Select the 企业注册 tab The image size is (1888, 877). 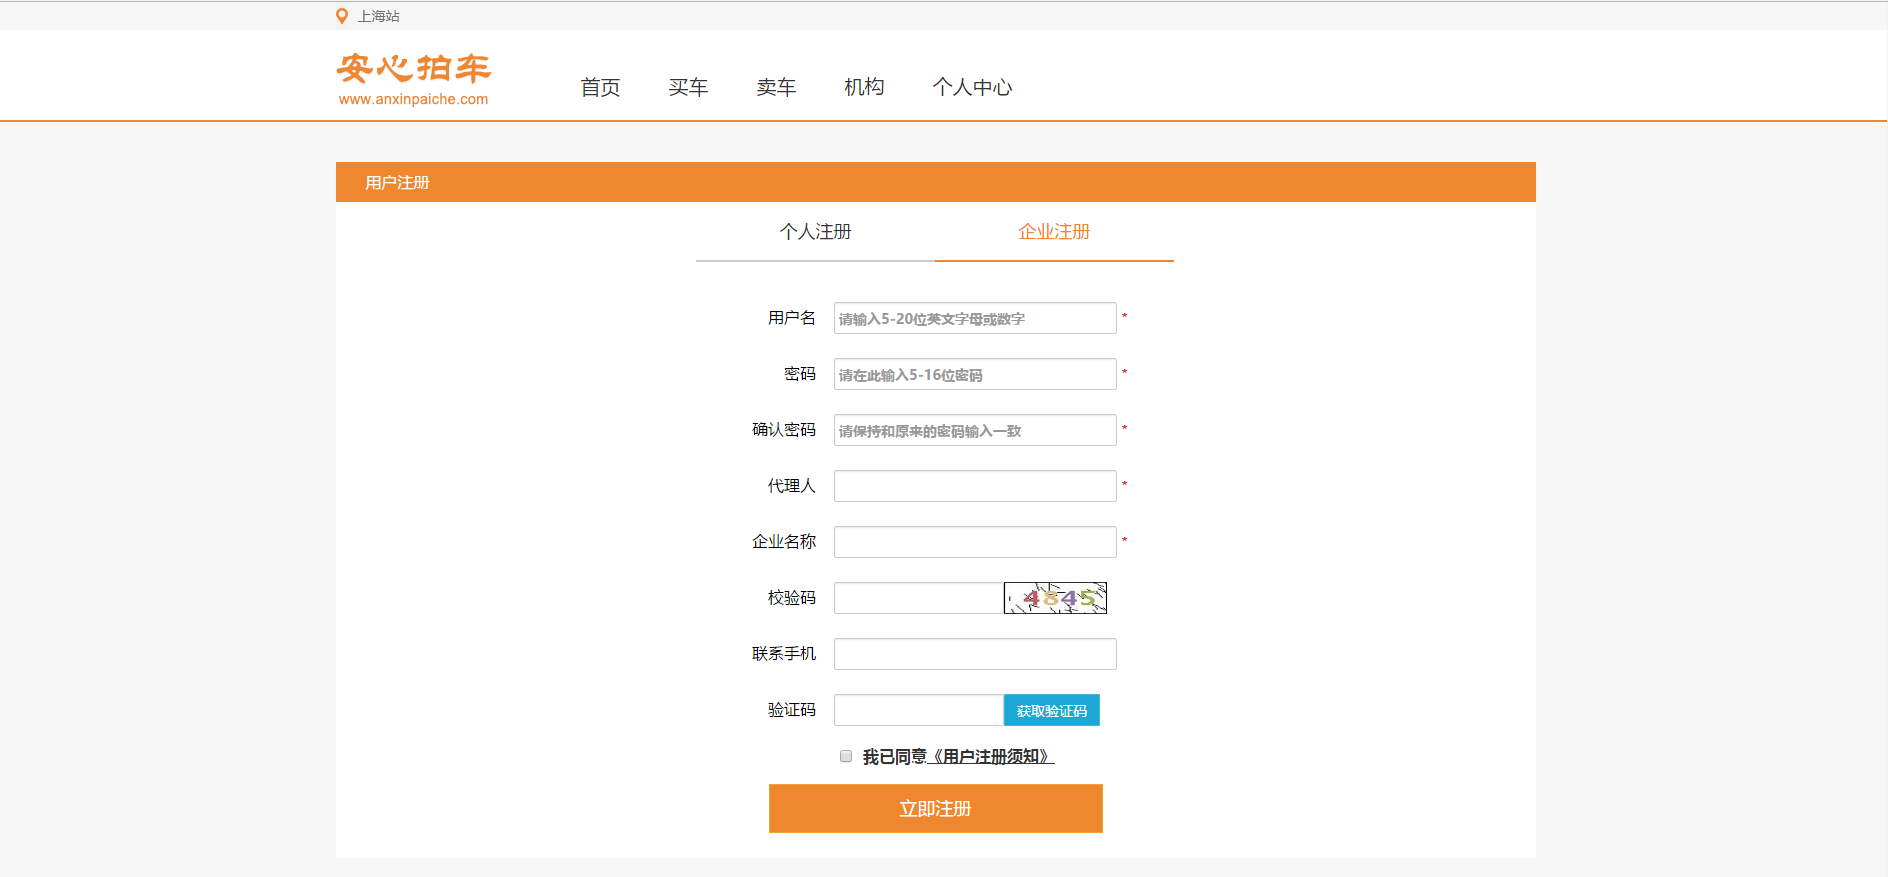pos(1054,232)
